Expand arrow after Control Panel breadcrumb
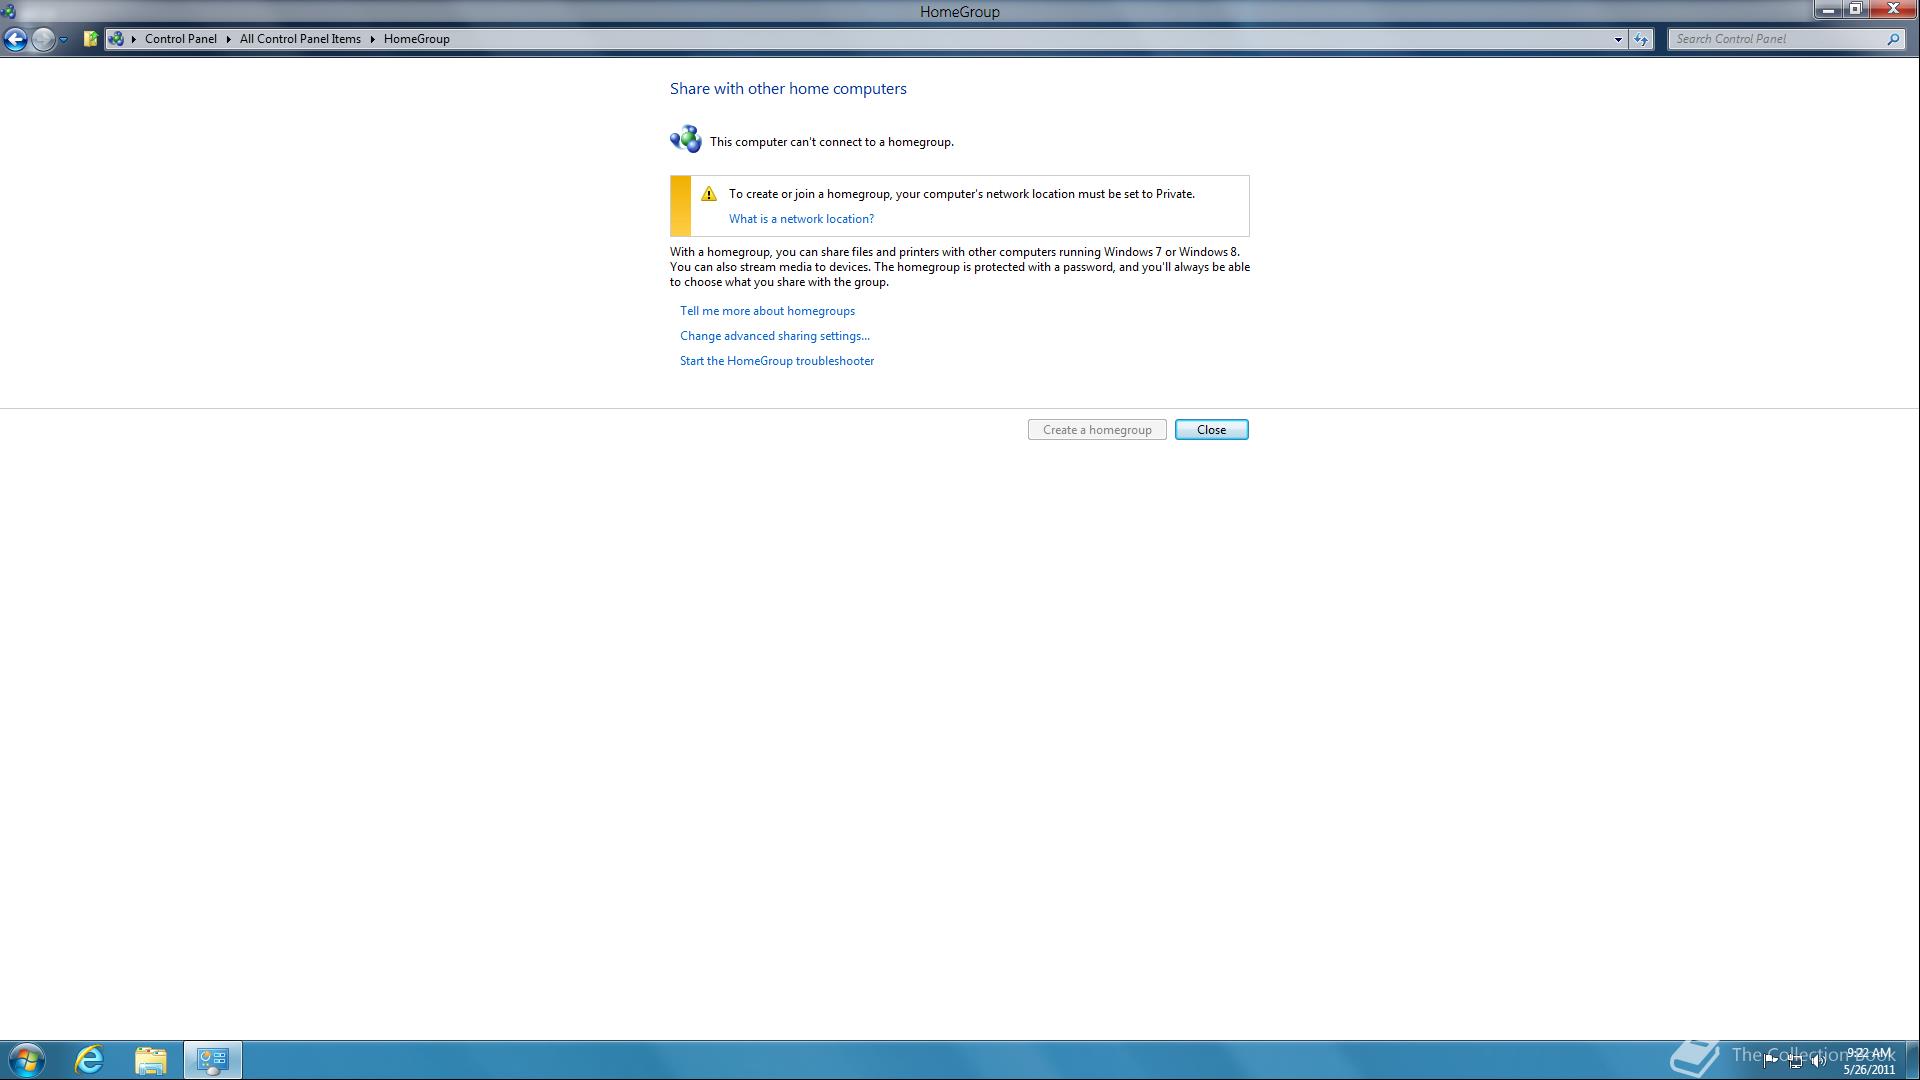Image resolution: width=1920 pixels, height=1080 pixels. coord(228,39)
